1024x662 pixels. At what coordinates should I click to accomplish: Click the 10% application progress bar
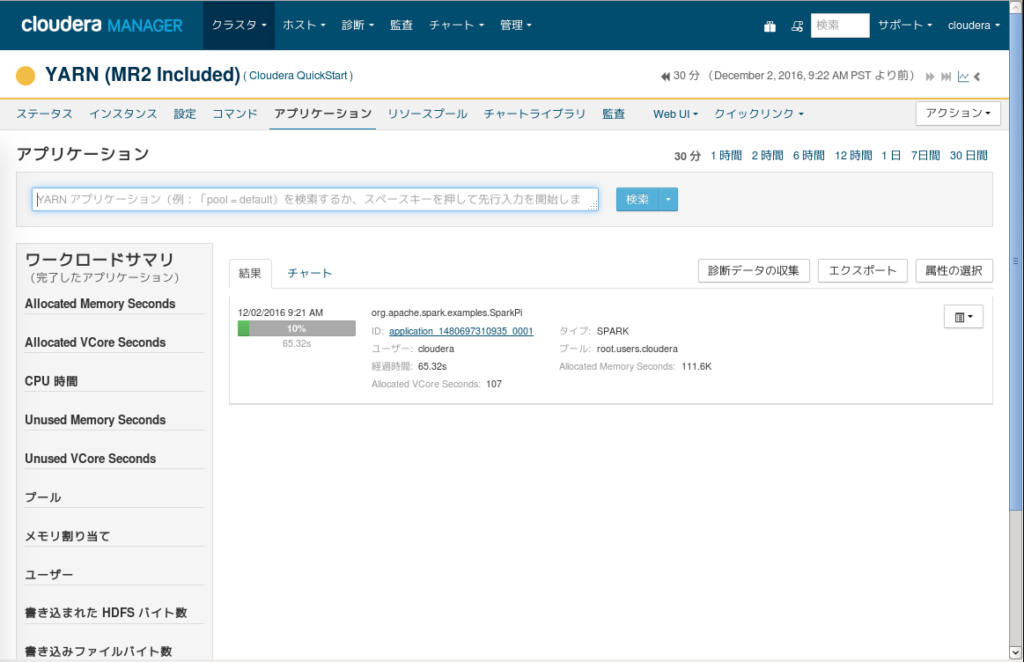click(x=296, y=328)
